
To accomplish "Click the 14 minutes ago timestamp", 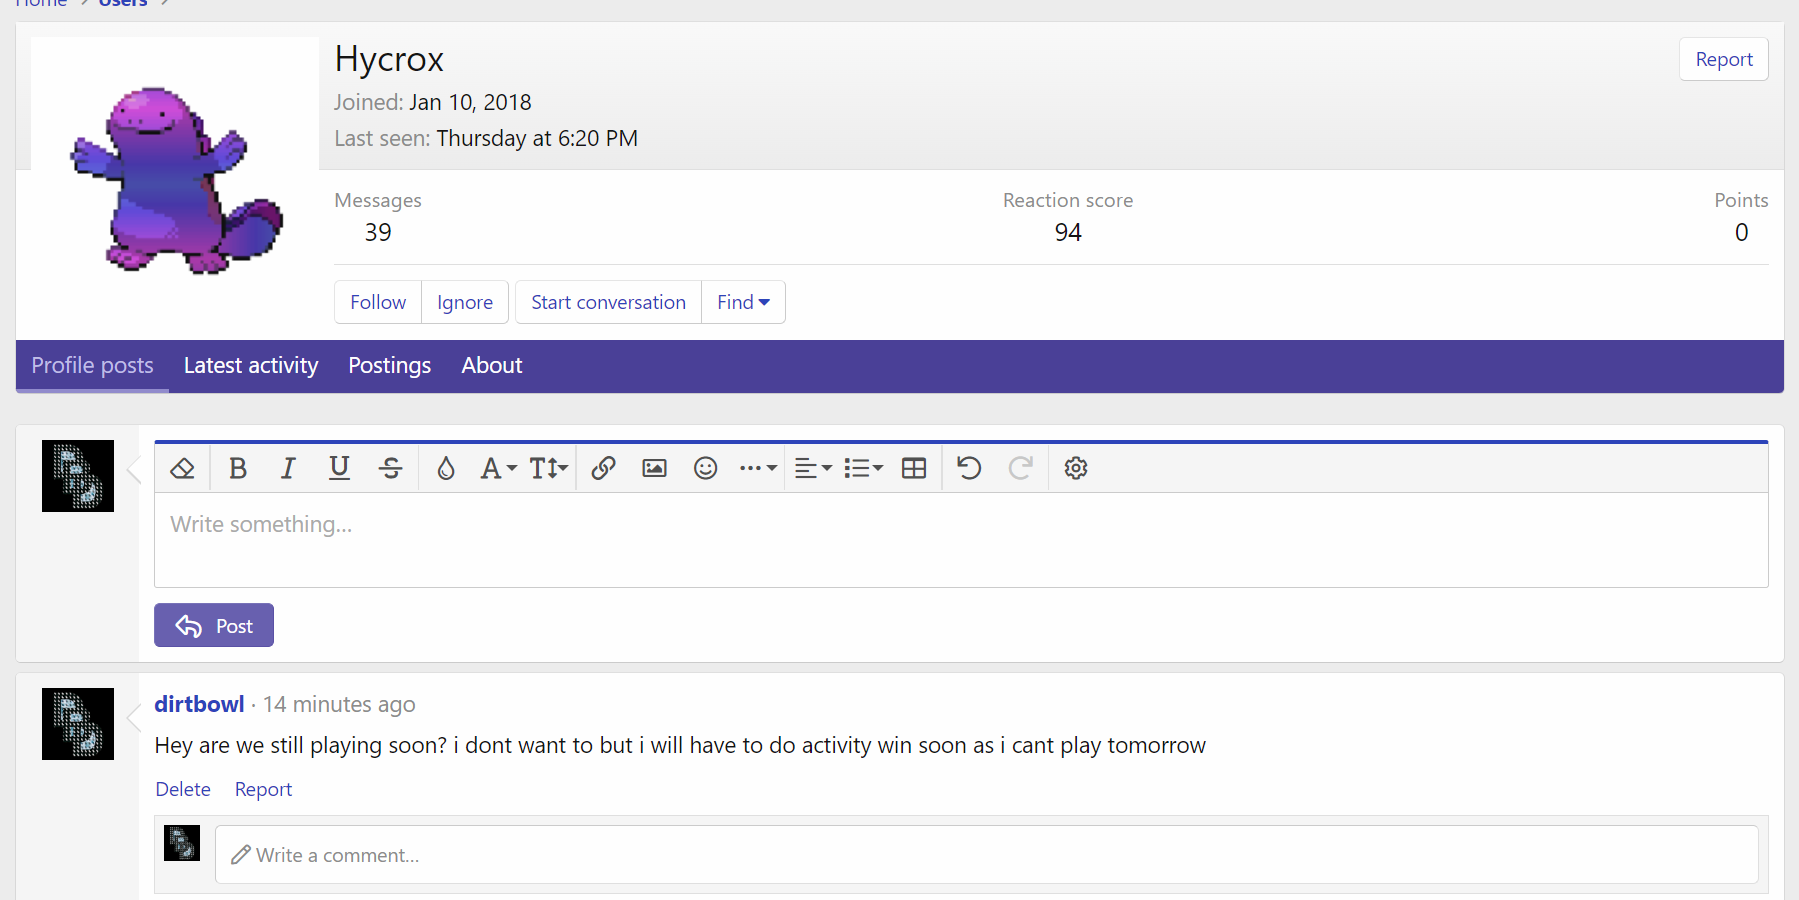I will pos(339,704).
